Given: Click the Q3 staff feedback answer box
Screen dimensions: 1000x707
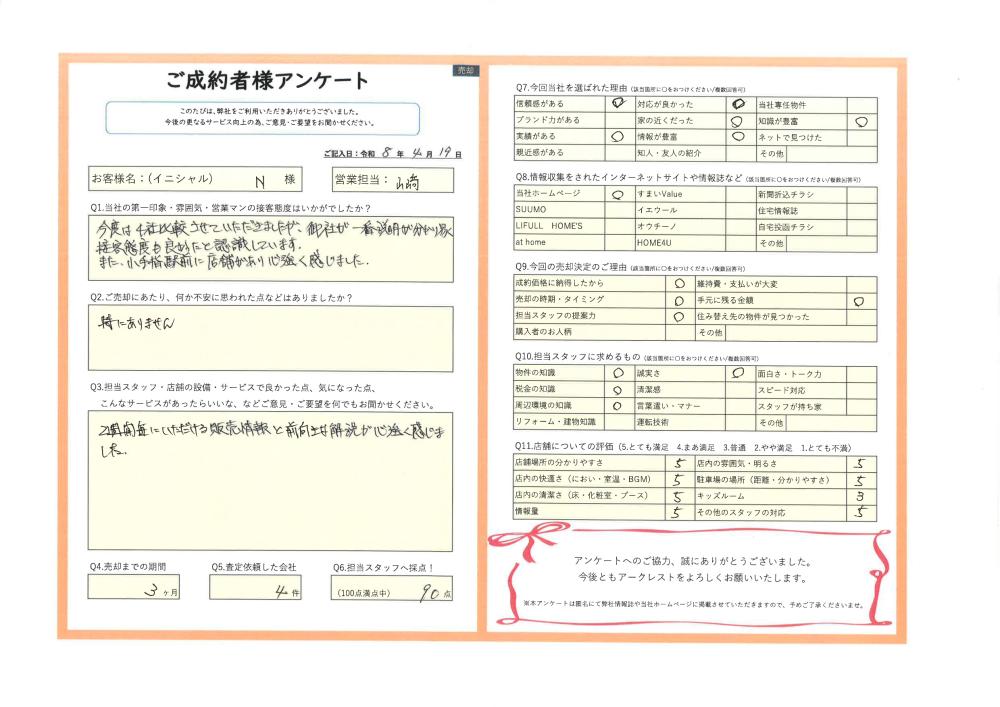Looking at the screenshot, I should coord(270,478).
